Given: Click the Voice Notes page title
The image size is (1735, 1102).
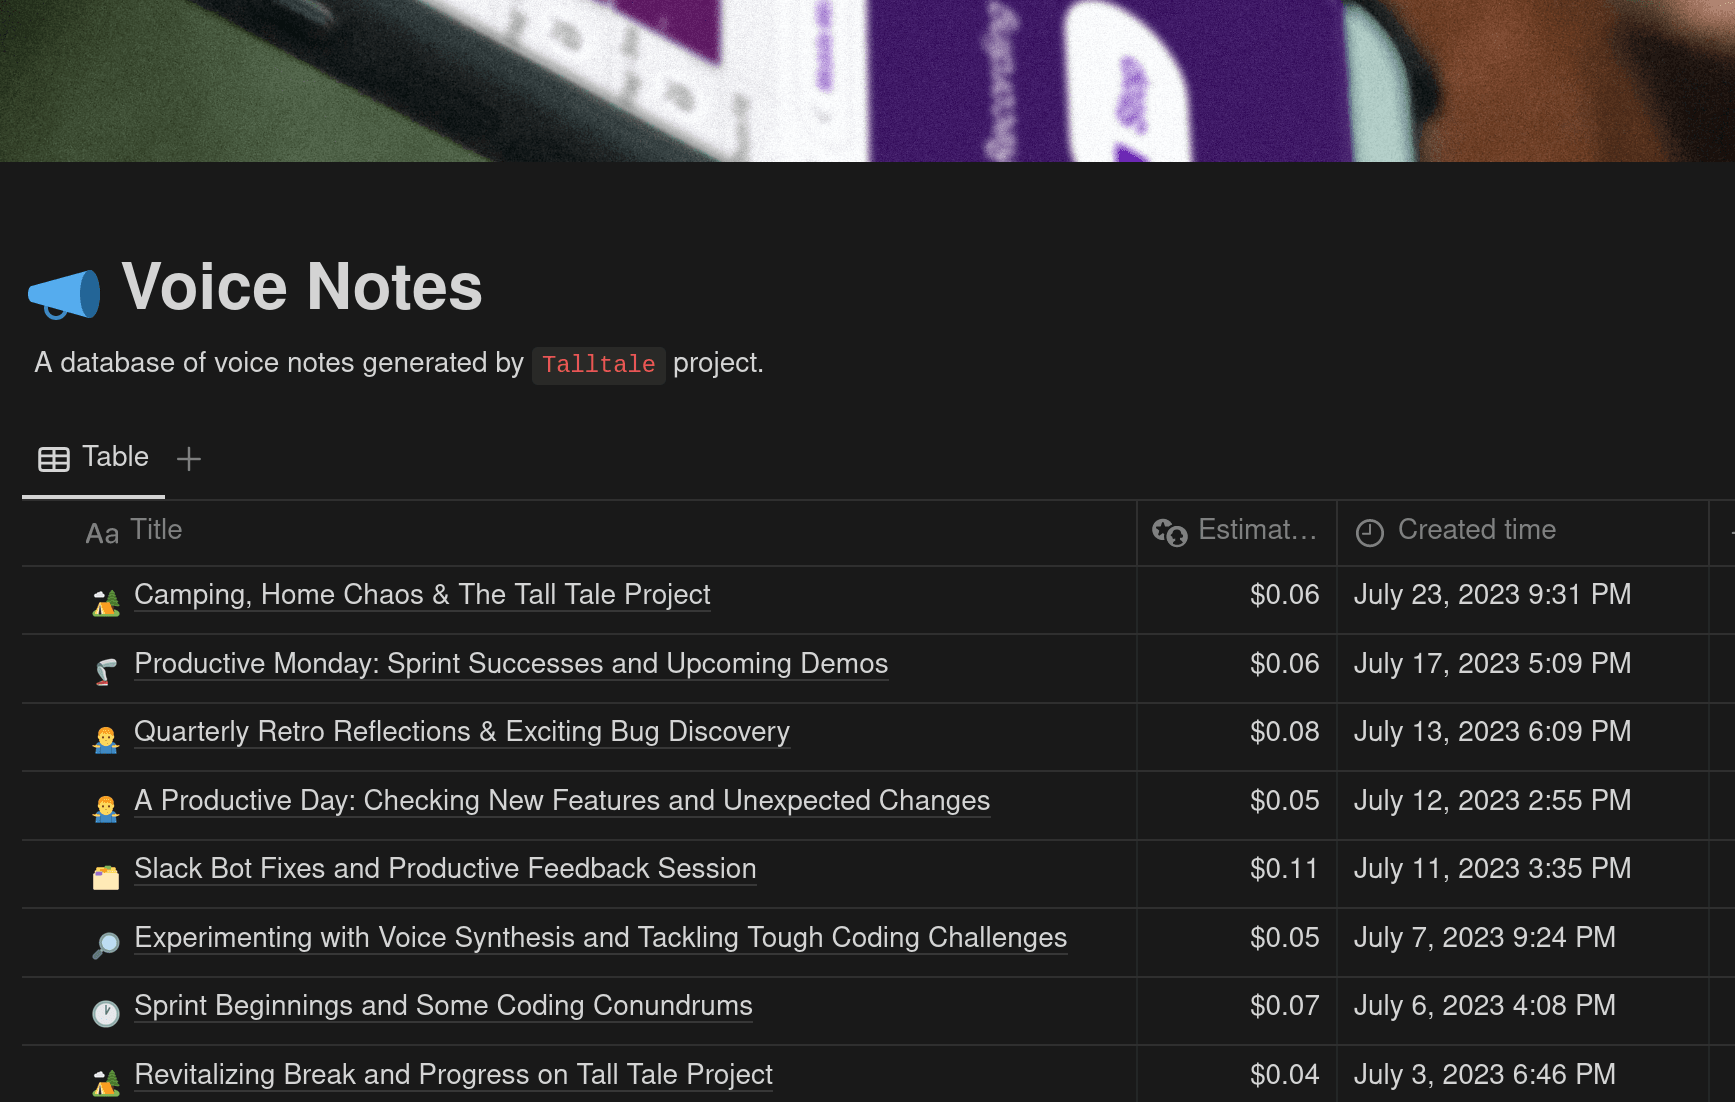Looking at the screenshot, I should point(302,287).
